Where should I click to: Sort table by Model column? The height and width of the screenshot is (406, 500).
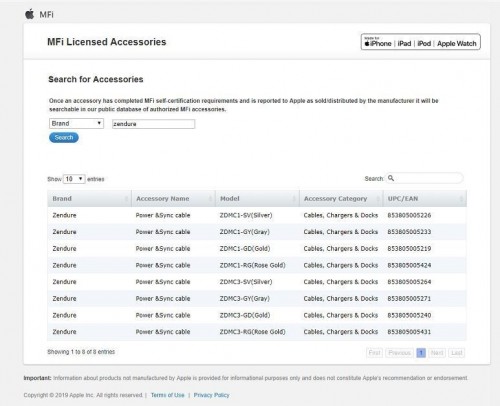point(257,199)
